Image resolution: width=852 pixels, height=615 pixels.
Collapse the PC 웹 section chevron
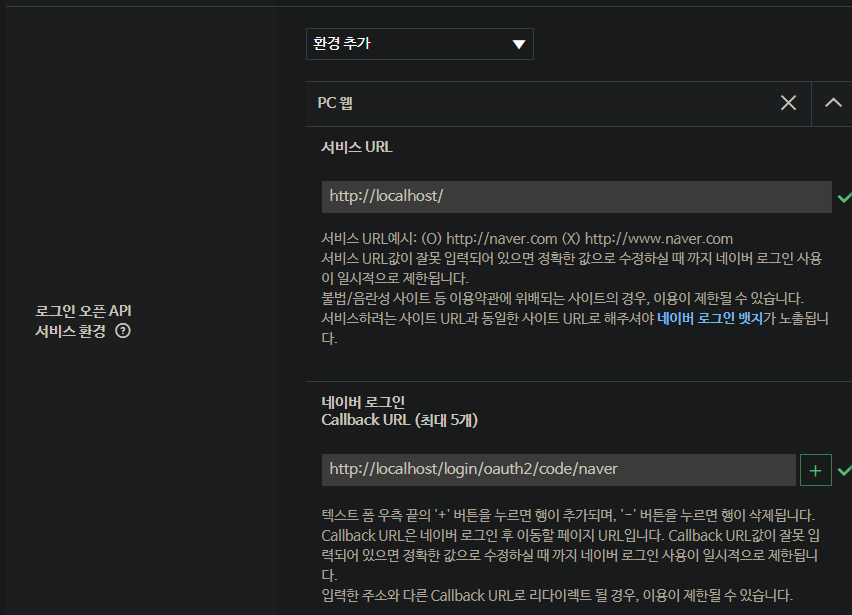832,103
